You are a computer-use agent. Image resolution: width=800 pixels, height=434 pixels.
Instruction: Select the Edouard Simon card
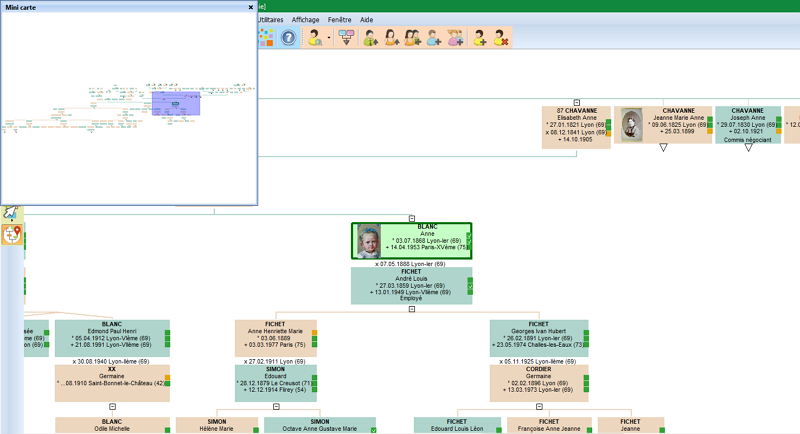(x=276, y=383)
